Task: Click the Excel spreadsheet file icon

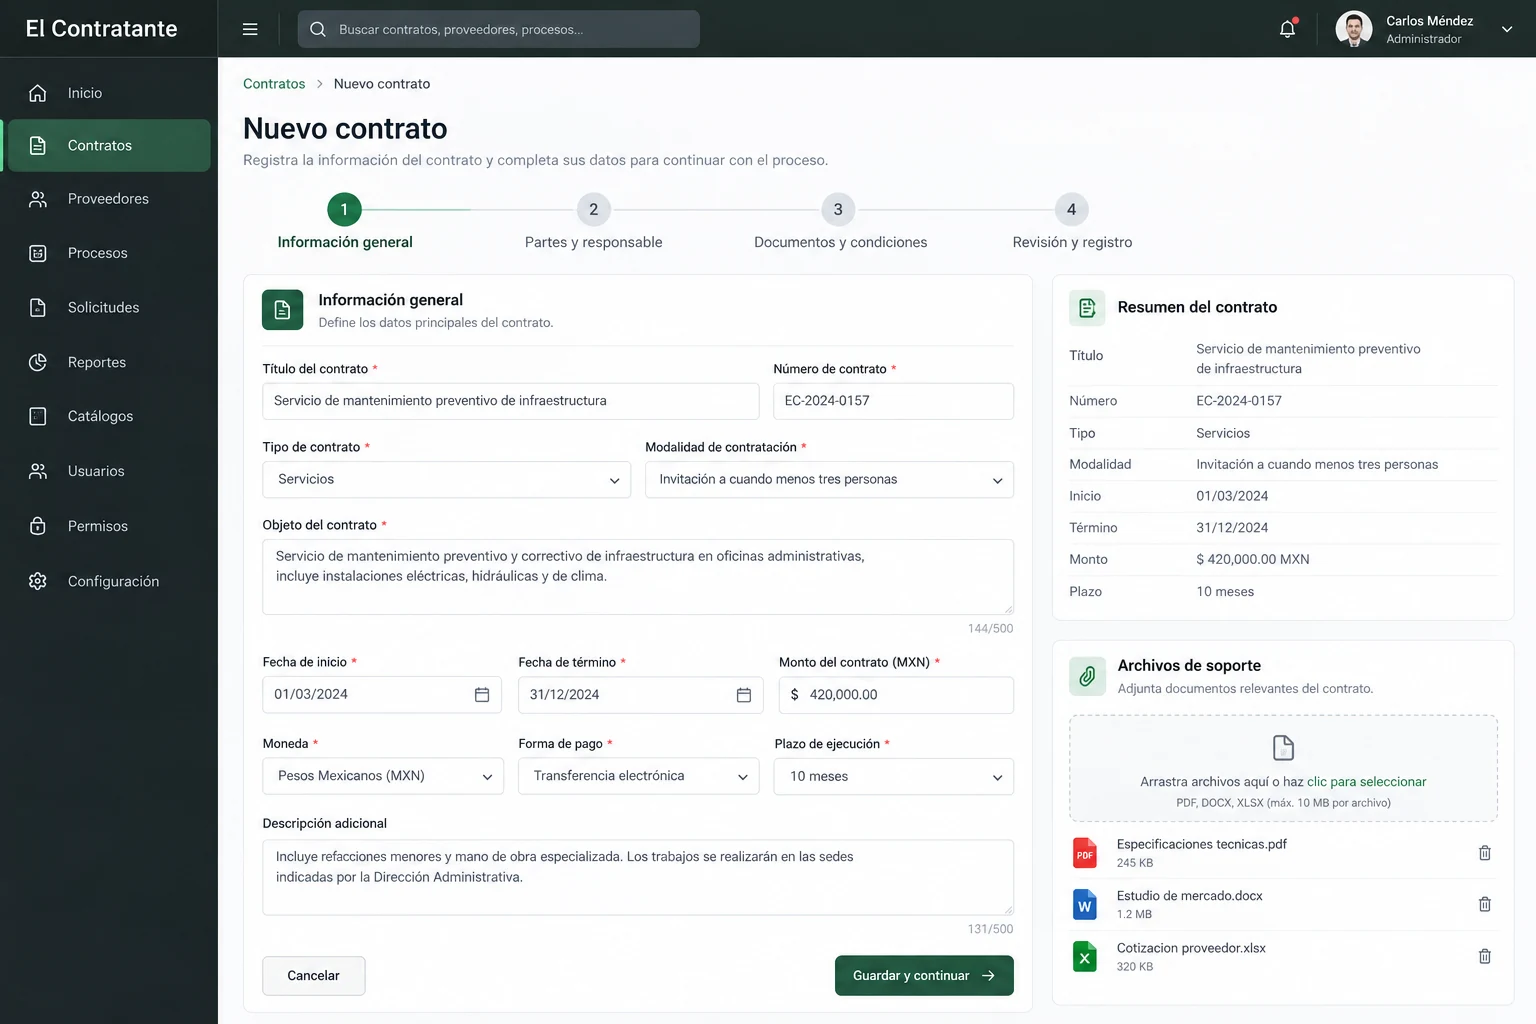Action: pos(1085,957)
